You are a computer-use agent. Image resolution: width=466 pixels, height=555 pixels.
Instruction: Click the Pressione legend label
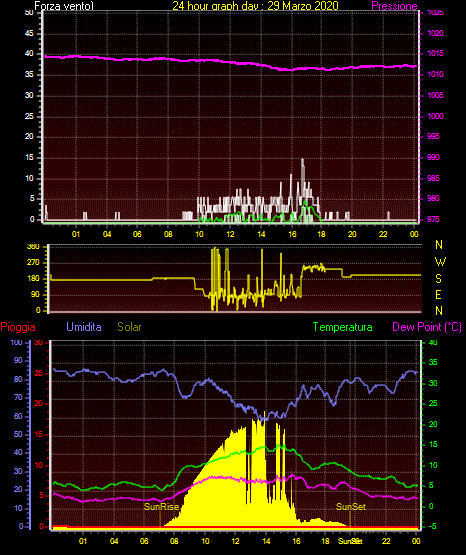click(x=394, y=6)
